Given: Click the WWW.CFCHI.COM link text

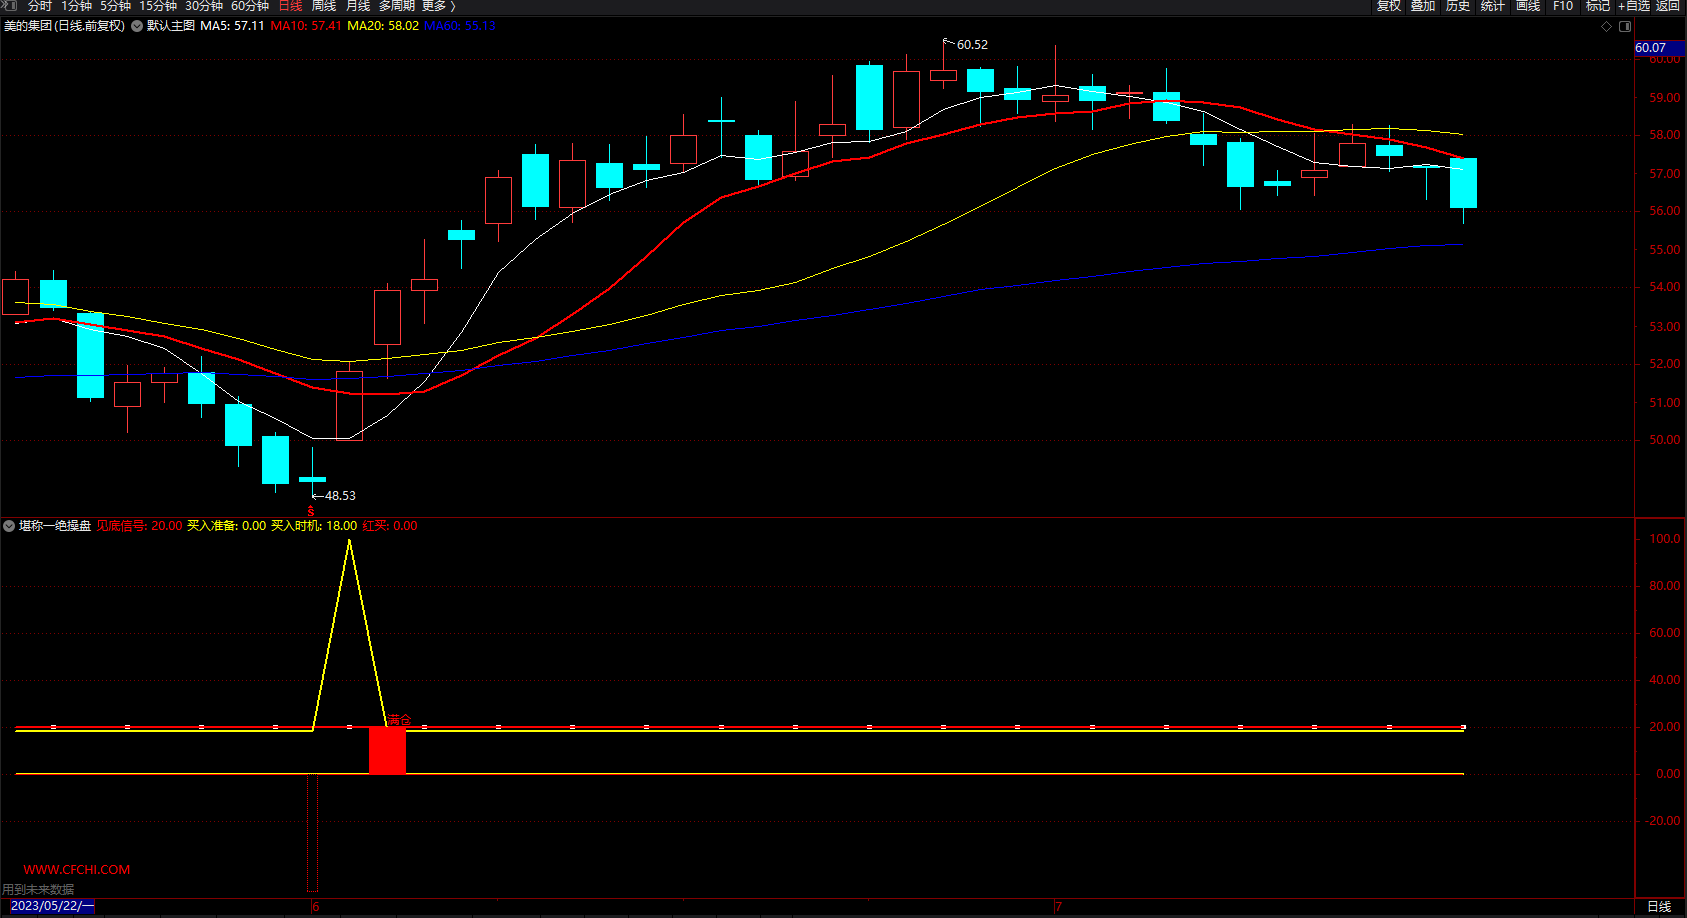Looking at the screenshot, I should [77, 870].
